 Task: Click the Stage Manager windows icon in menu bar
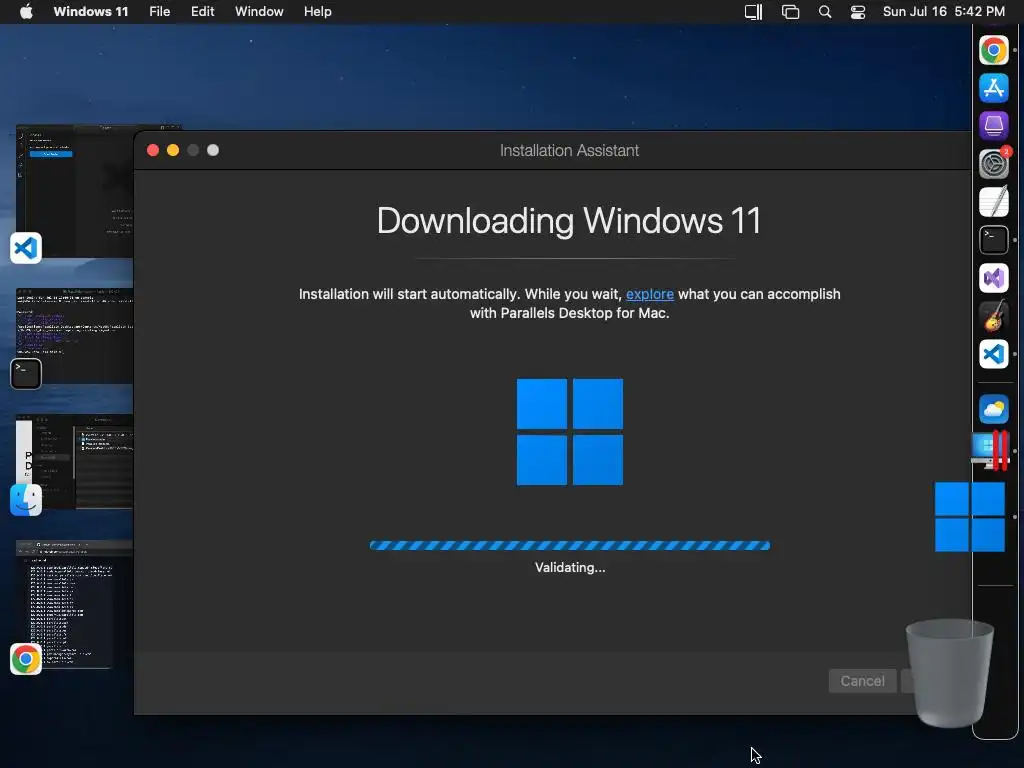[790, 12]
